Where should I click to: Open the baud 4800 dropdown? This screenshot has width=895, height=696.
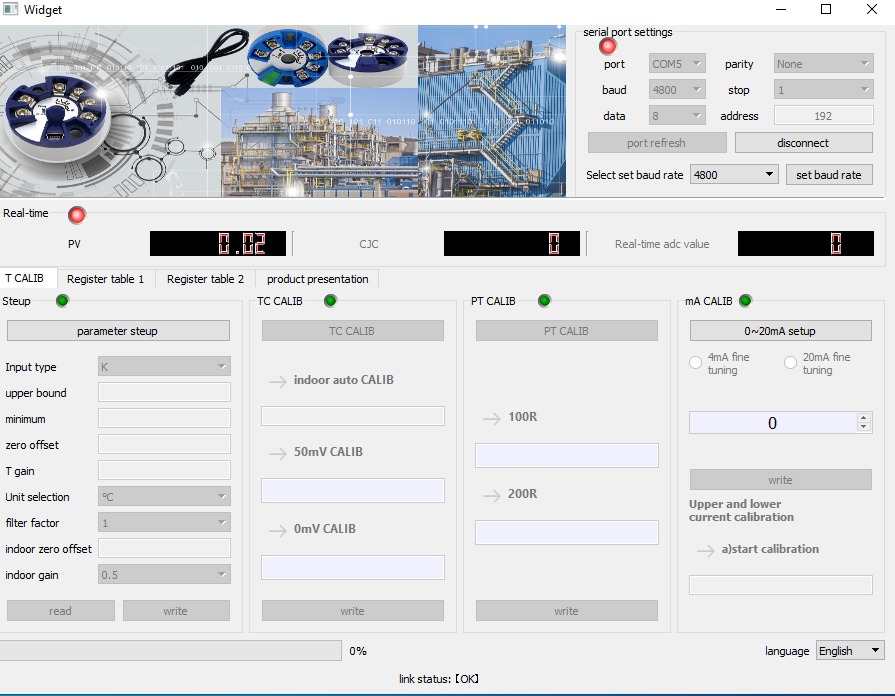[x=677, y=90]
